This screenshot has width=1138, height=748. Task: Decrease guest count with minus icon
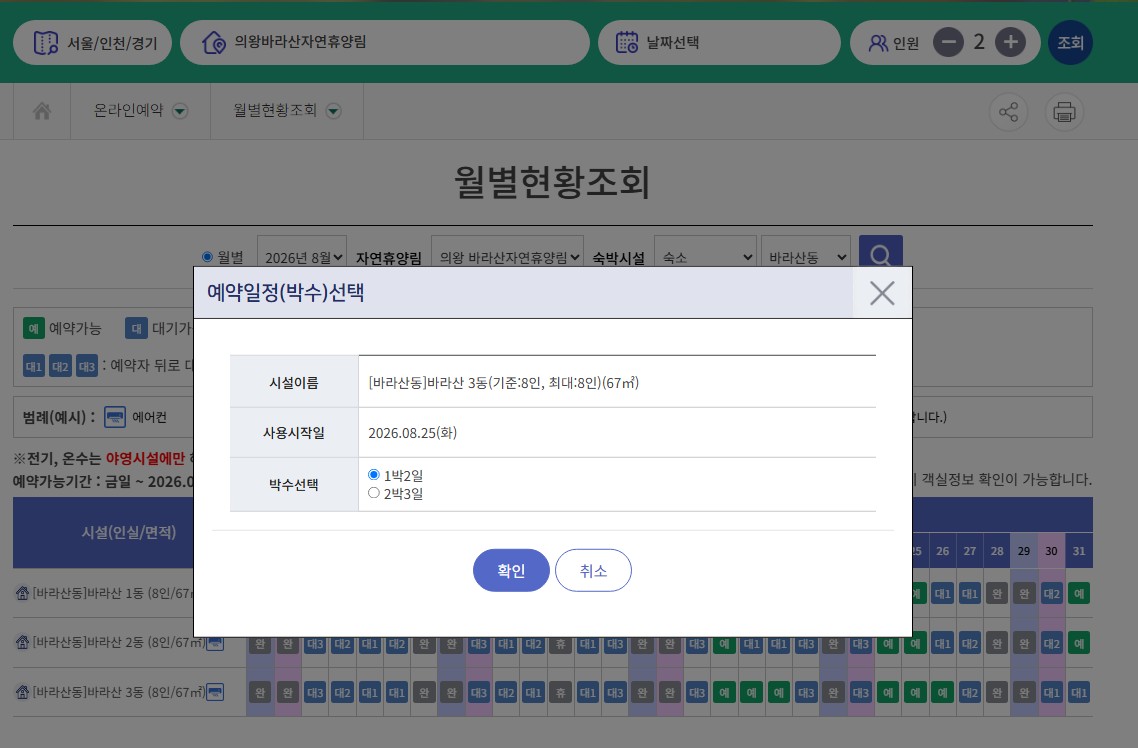click(x=948, y=42)
